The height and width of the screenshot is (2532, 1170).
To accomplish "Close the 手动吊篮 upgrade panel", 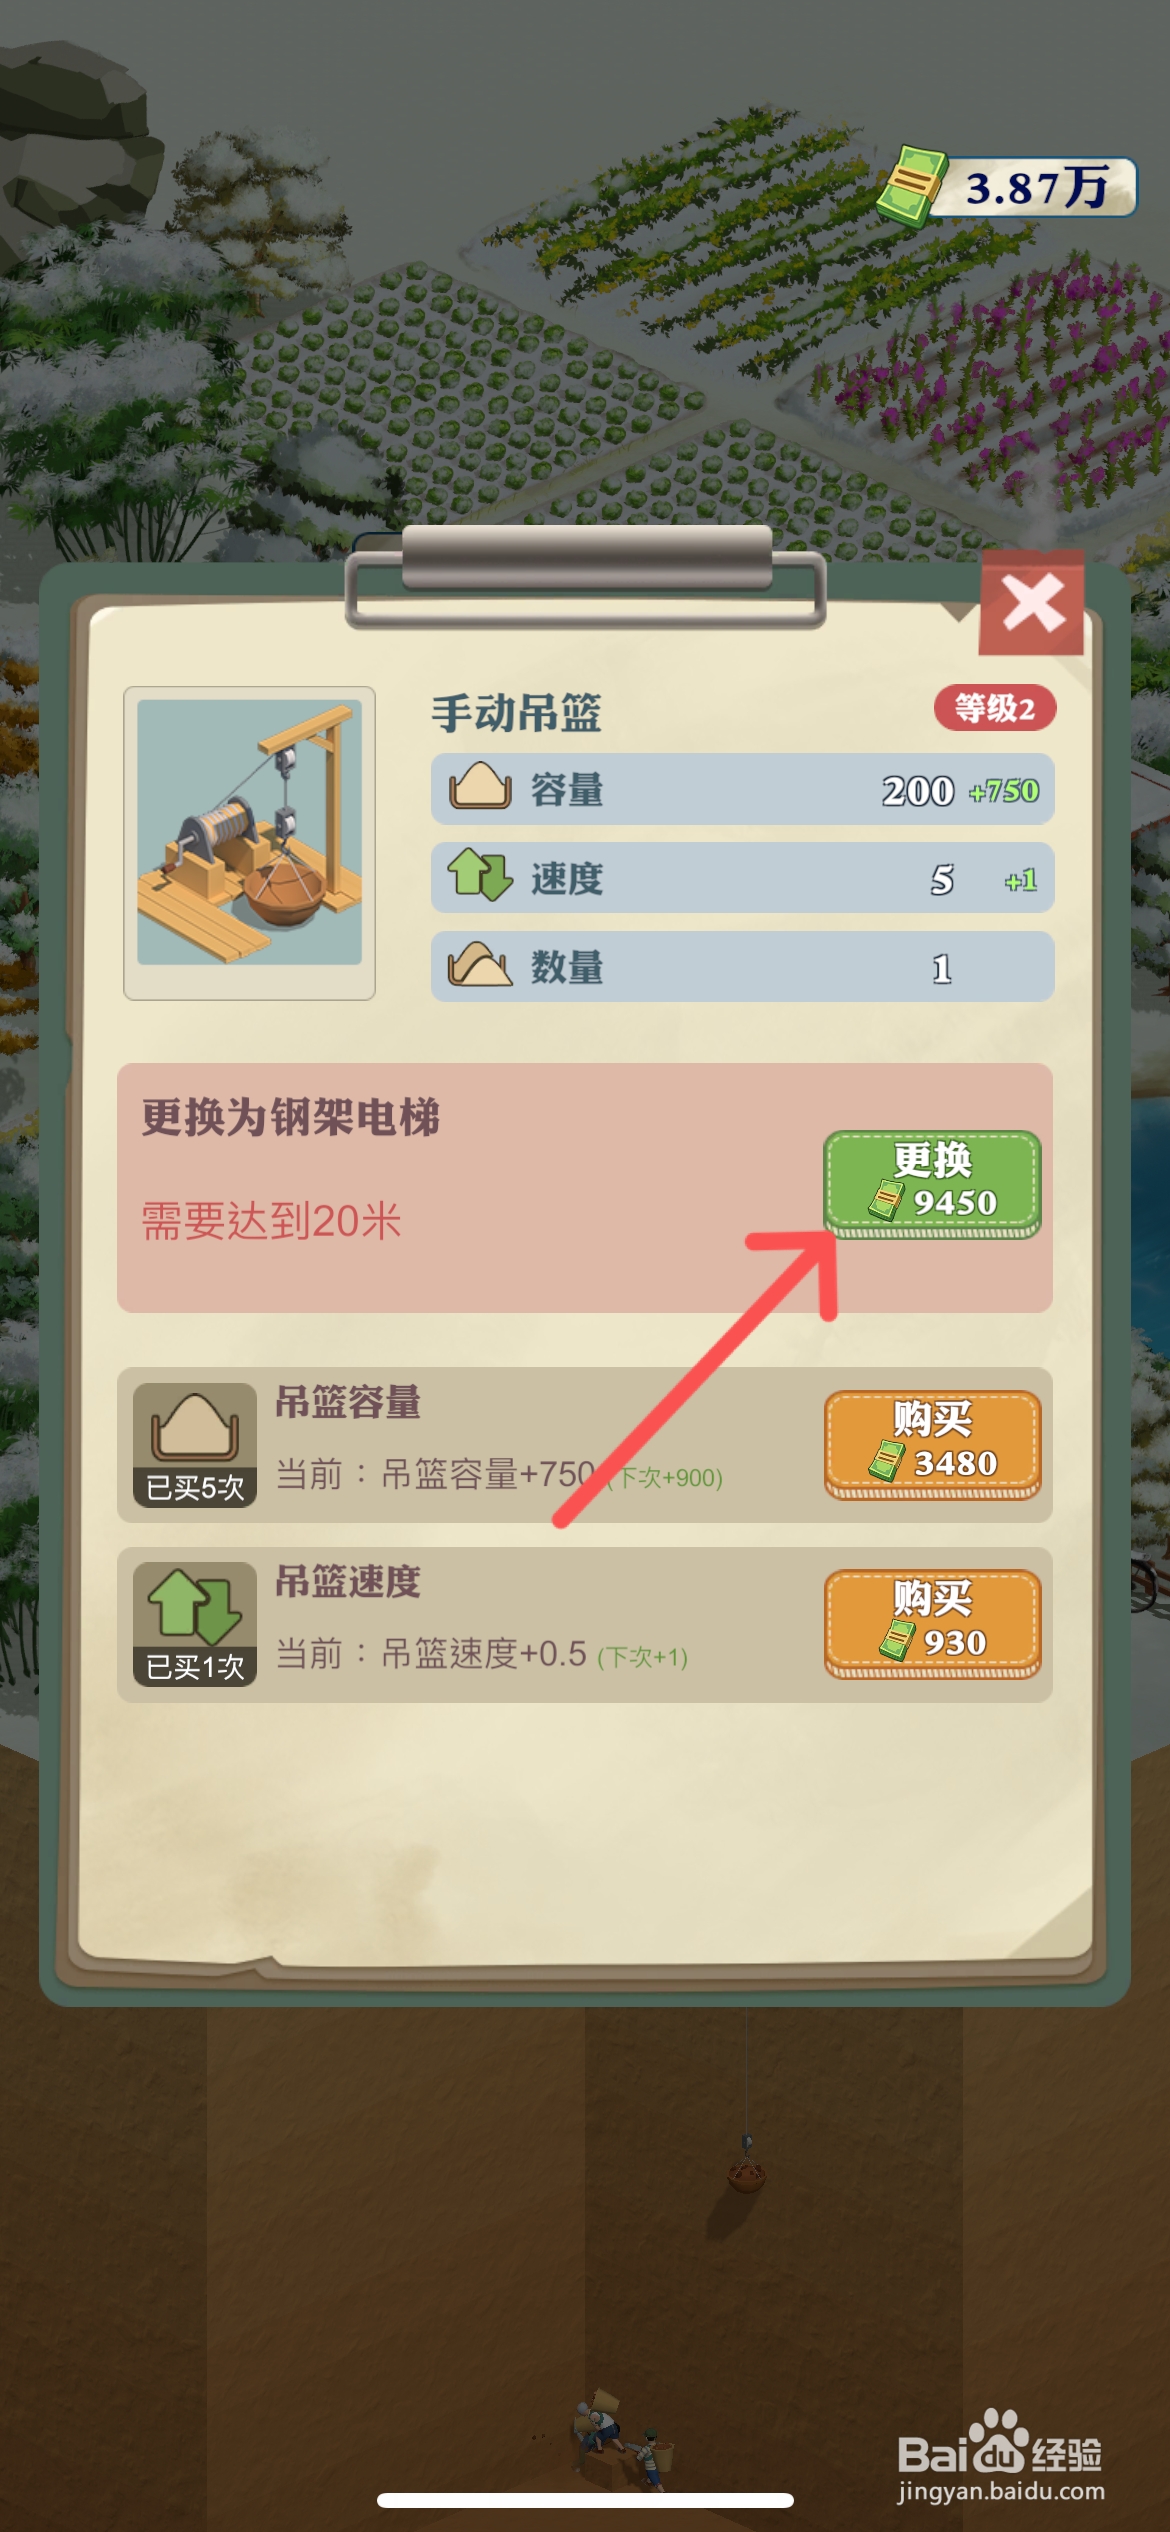I will coord(1031,602).
